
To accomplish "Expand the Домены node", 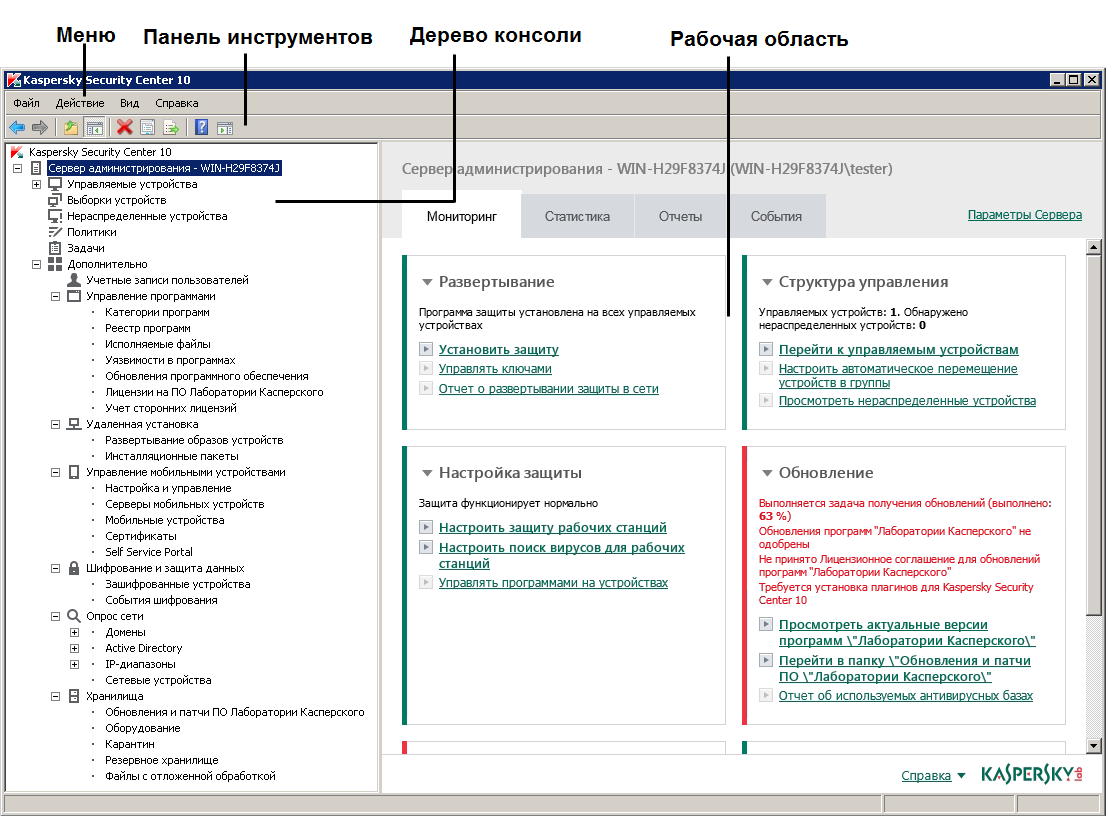I will pyautogui.click(x=75, y=633).
